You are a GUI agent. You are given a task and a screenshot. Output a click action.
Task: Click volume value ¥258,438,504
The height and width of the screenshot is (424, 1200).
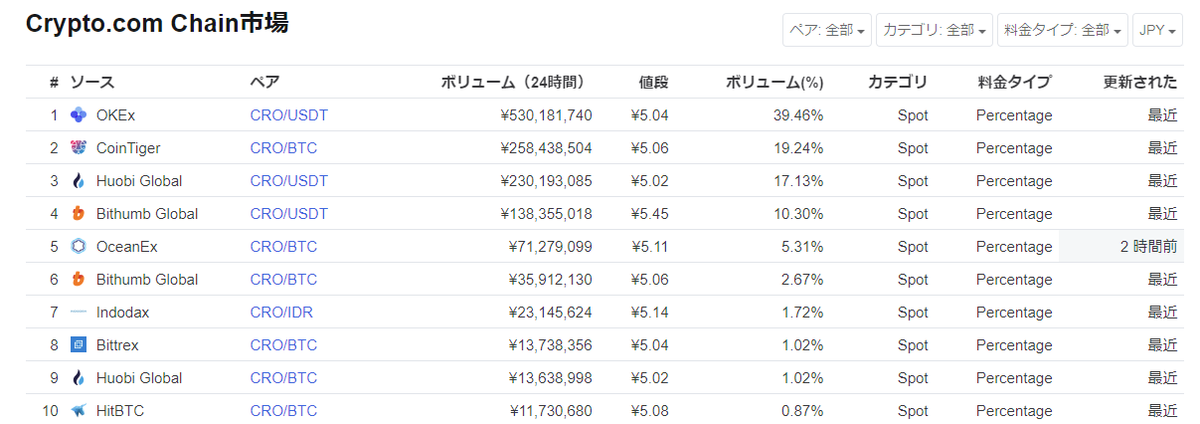click(546, 148)
